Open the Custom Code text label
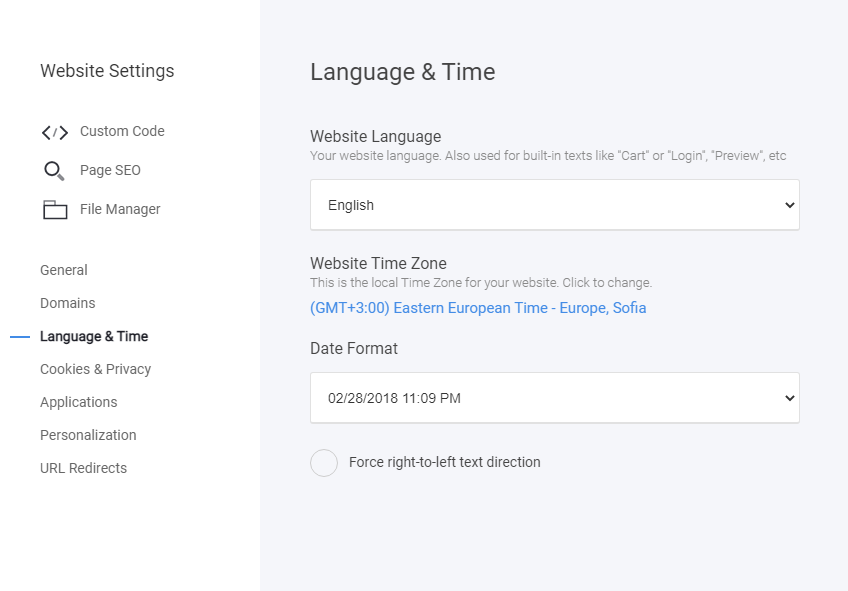This screenshot has width=848, height=591. [x=122, y=131]
